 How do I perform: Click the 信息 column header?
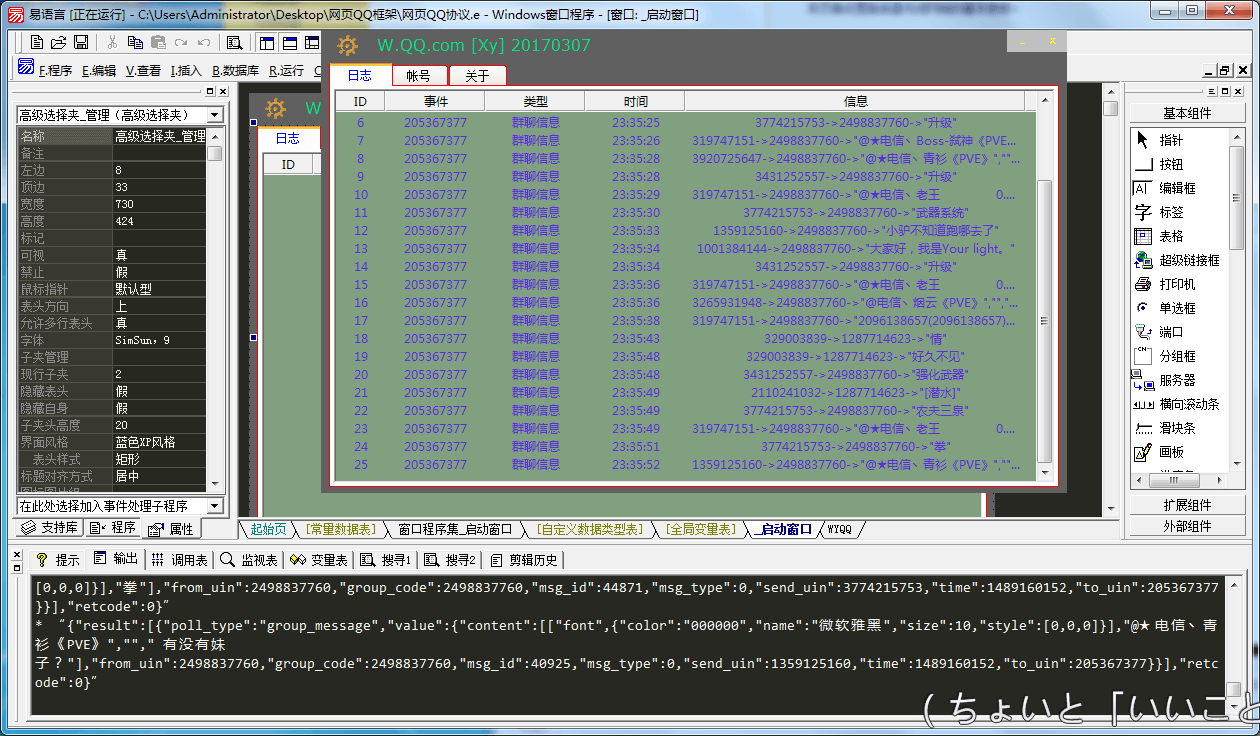pyautogui.click(x=855, y=101)
